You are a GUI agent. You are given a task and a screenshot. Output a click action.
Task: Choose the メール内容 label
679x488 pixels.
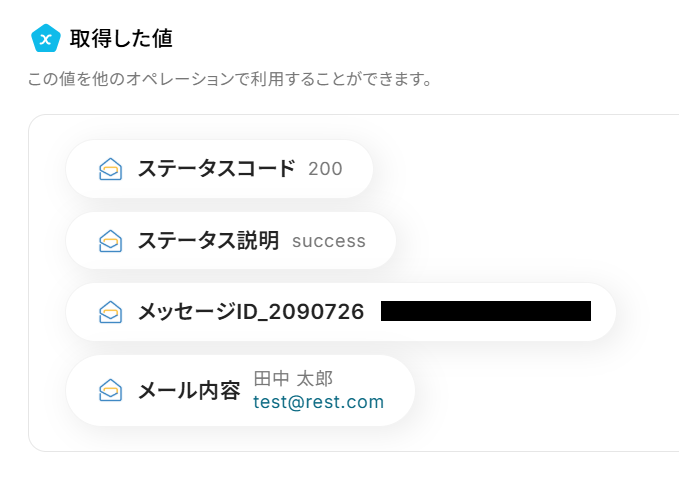tap(189, 390)
